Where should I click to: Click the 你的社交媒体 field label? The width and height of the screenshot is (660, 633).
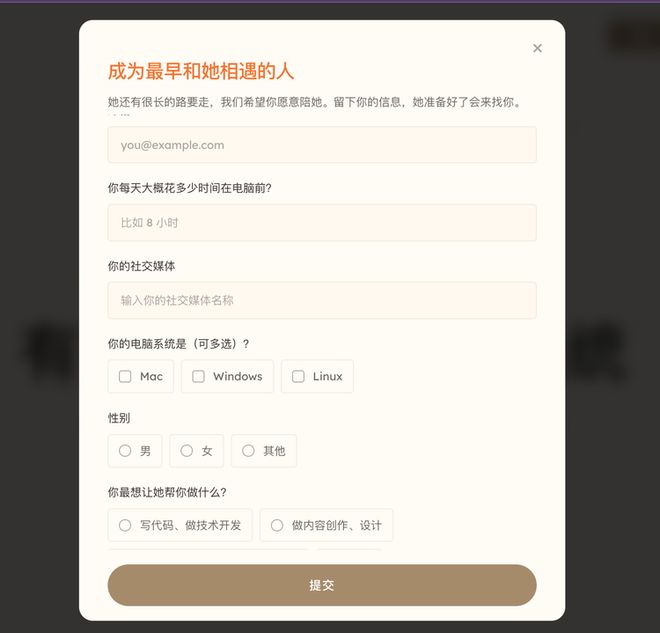tap(141, 266)
